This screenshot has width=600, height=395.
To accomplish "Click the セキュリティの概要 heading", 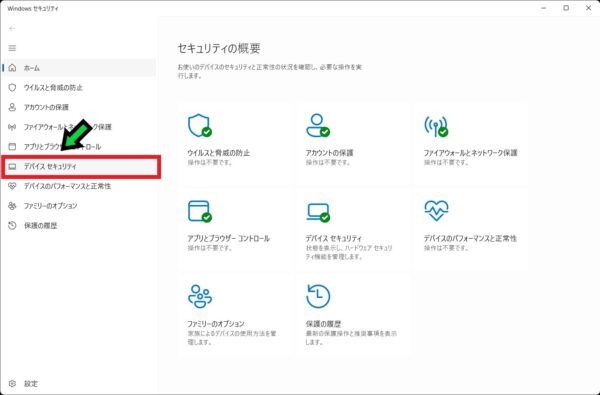I will pyautogui.click(x=219, y=48).
